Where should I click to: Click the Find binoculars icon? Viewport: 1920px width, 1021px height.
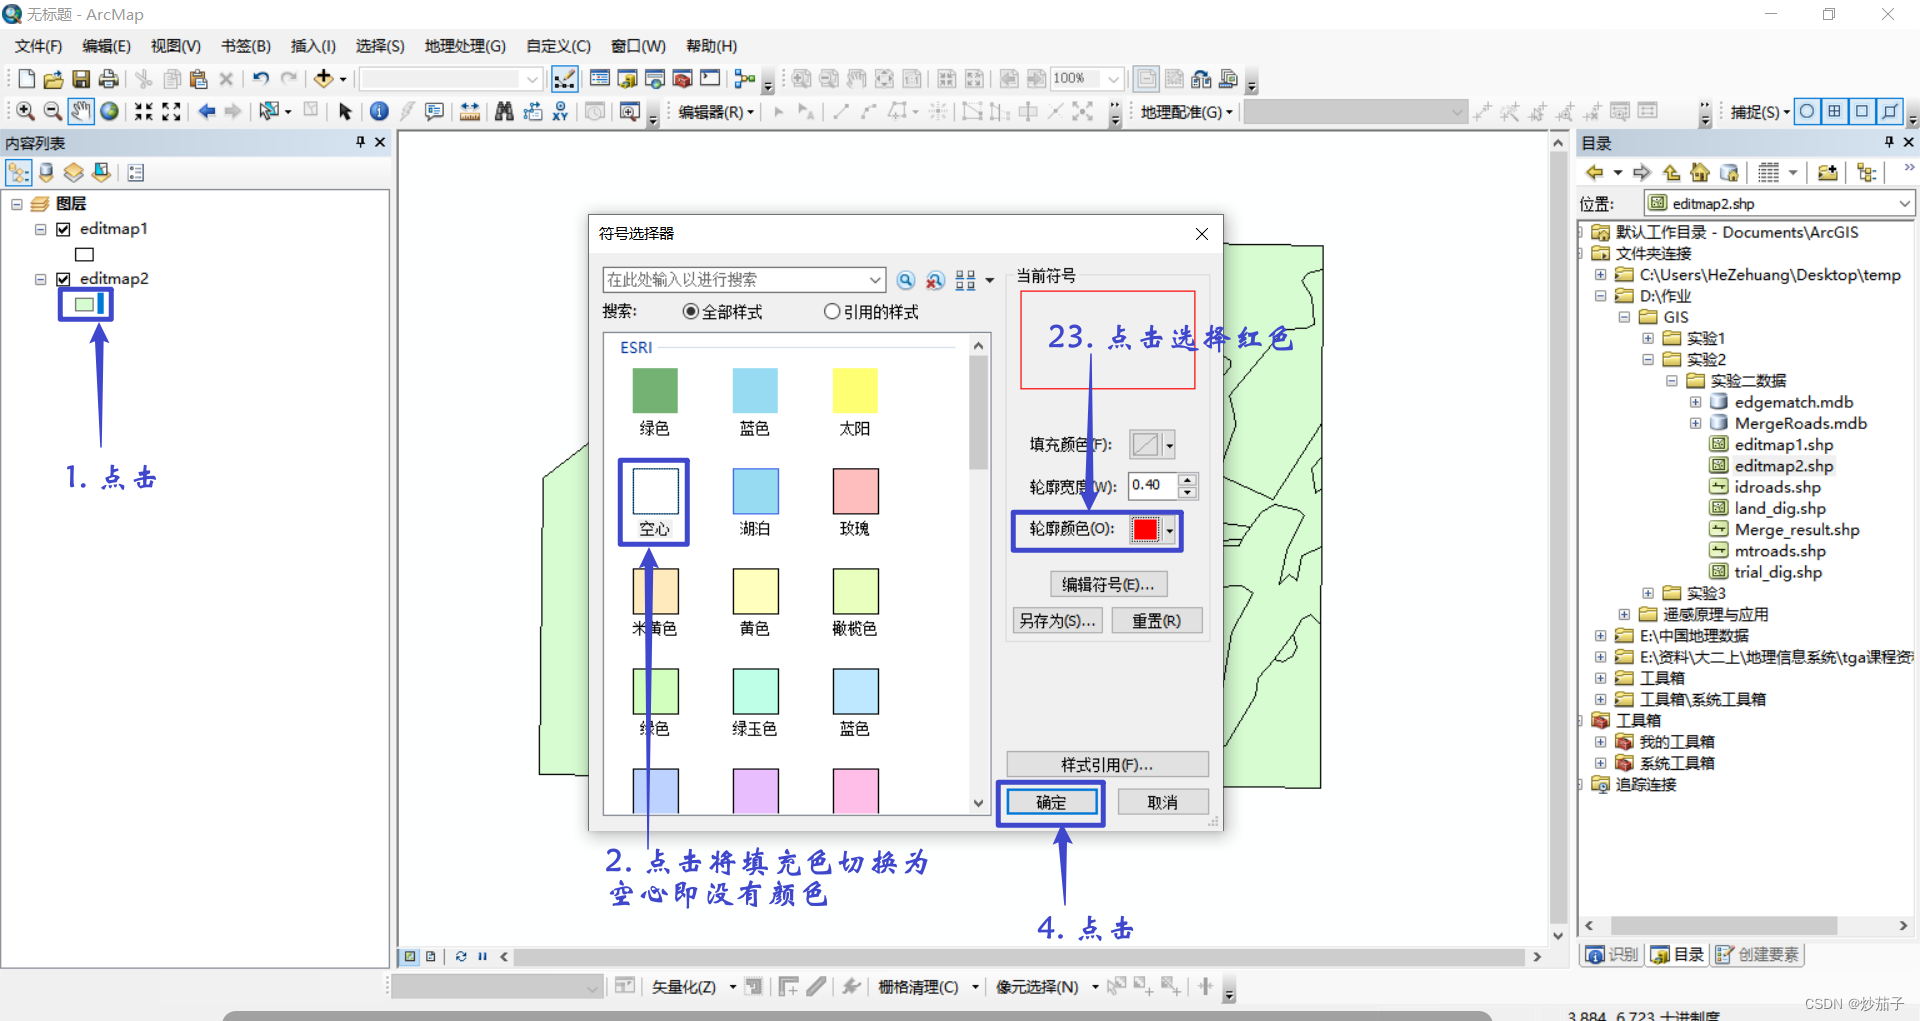point(504,111)
